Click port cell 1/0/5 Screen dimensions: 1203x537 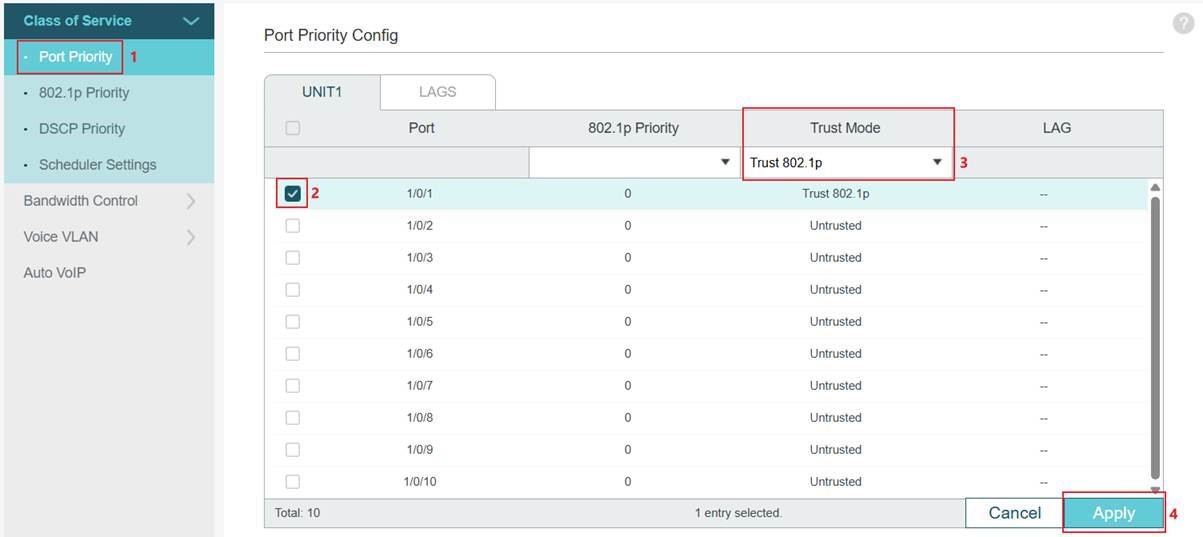pyautogui.click(x=420, y=322)
